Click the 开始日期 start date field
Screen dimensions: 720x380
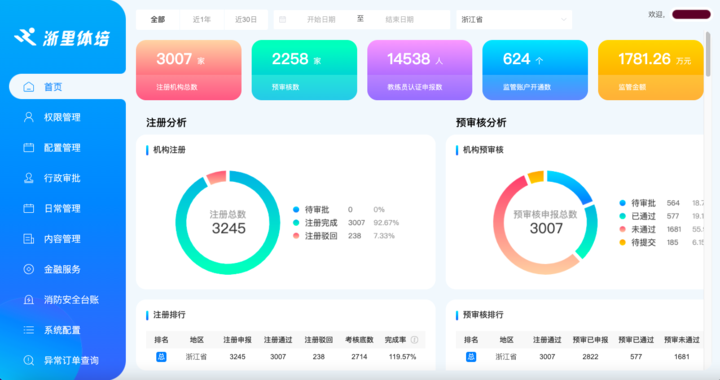click(321, 20)
